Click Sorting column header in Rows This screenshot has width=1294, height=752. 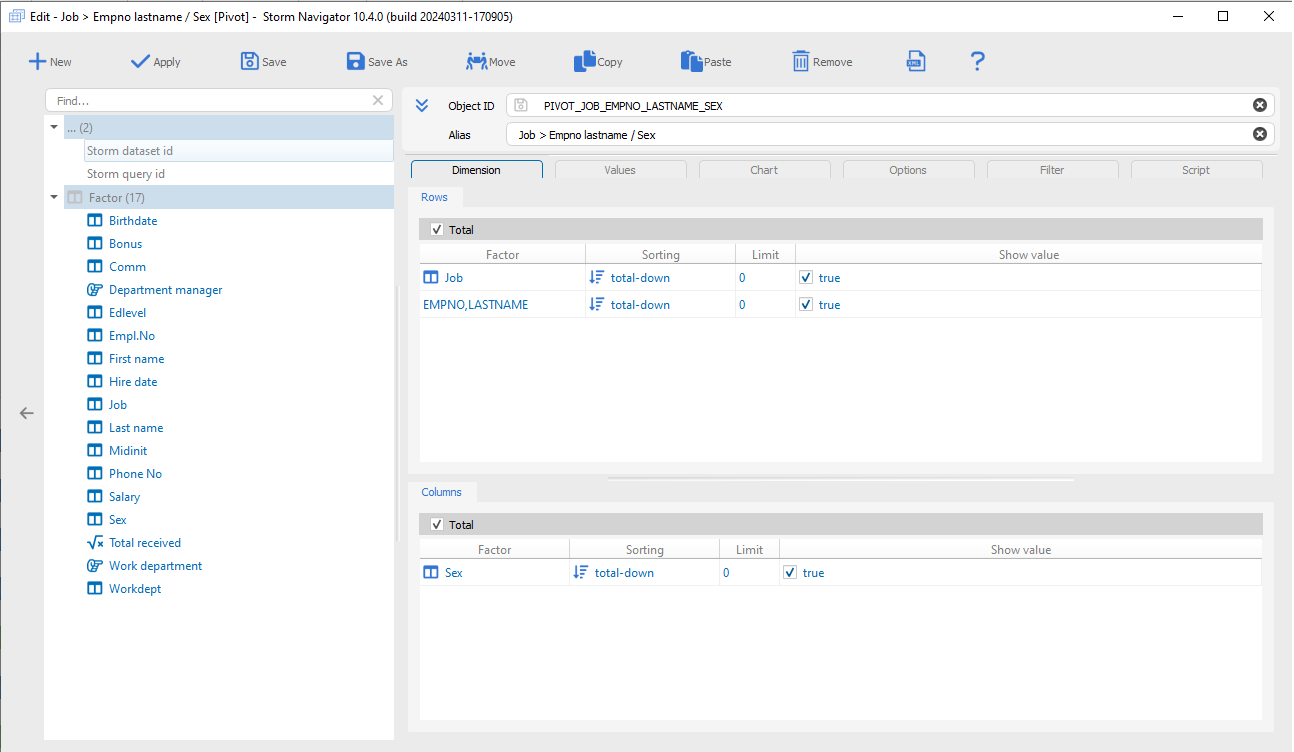click(x=660, y=255)
